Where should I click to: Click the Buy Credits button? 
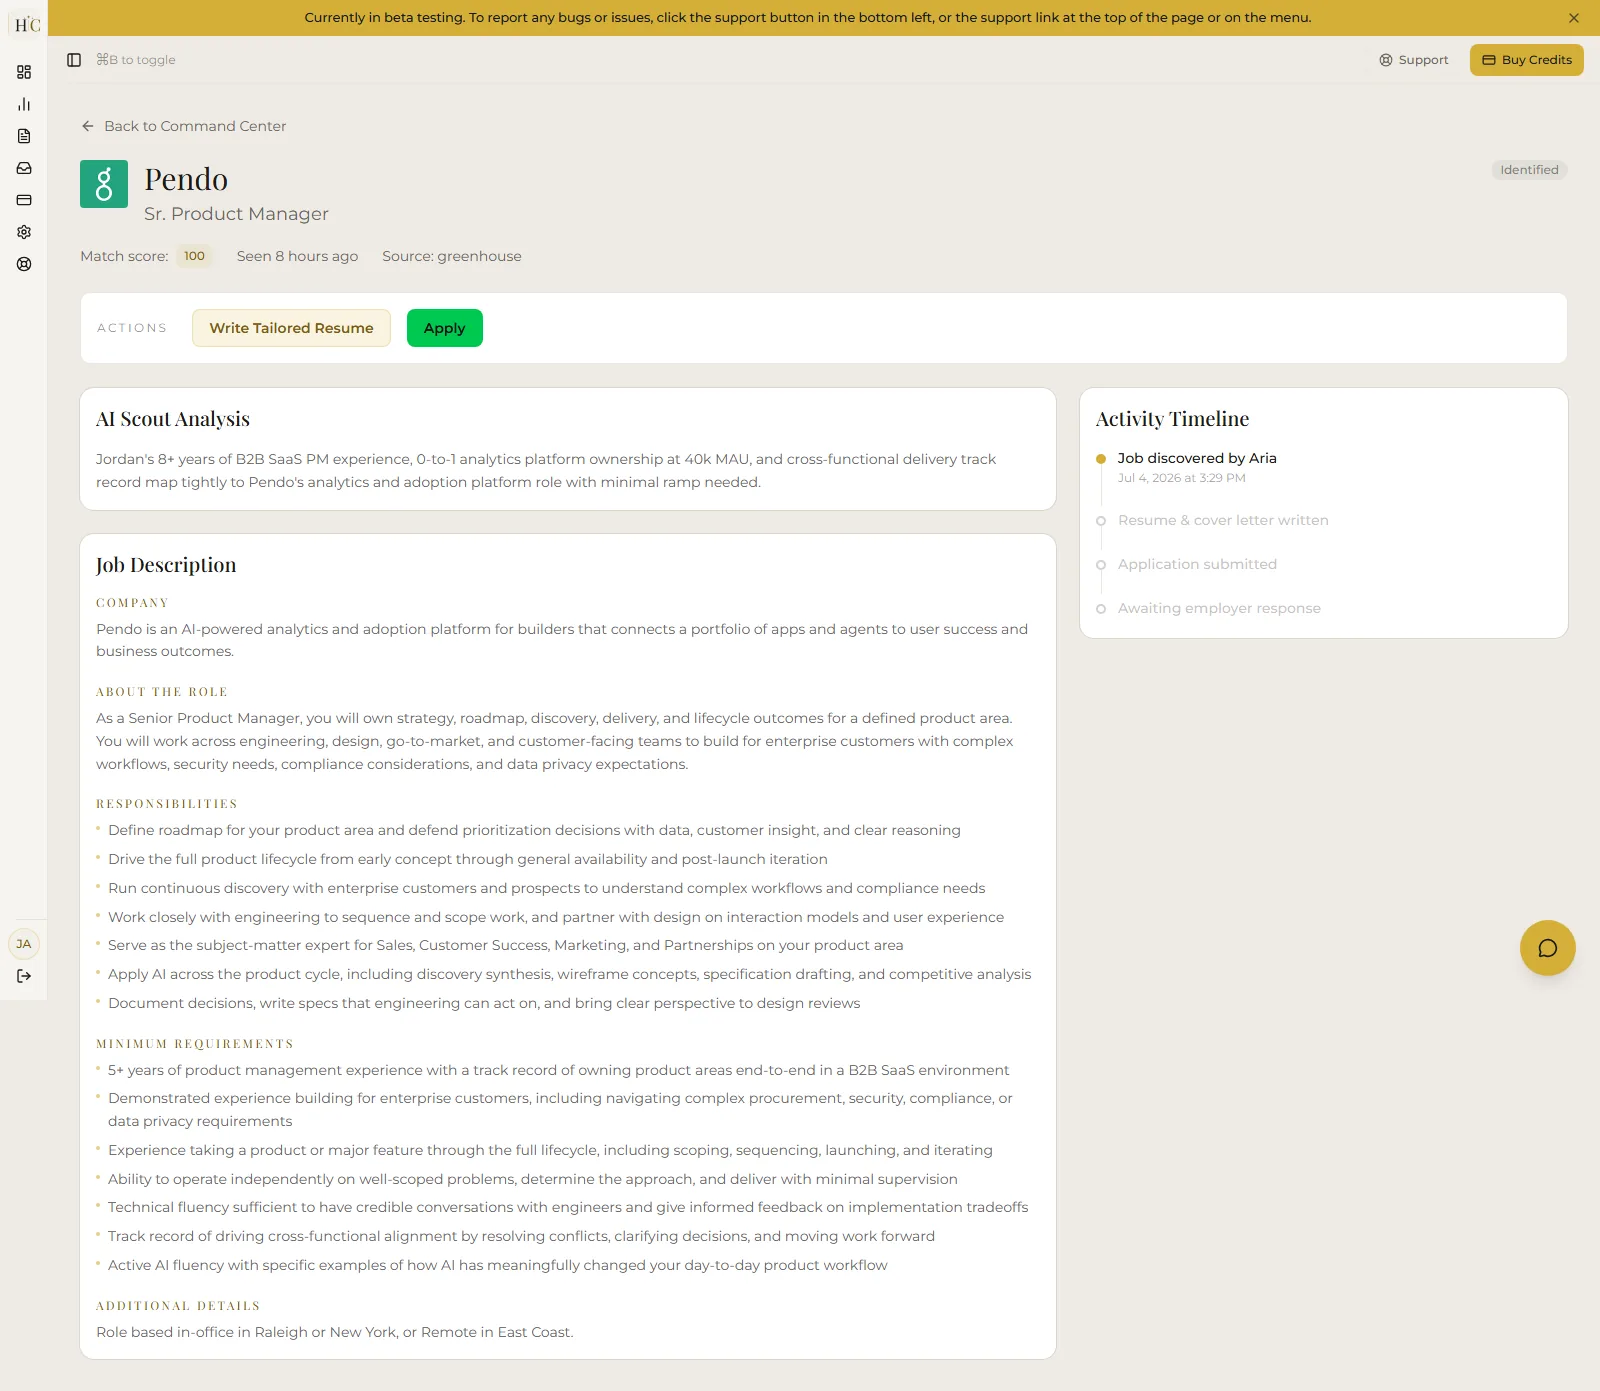tap(1526, 60)
